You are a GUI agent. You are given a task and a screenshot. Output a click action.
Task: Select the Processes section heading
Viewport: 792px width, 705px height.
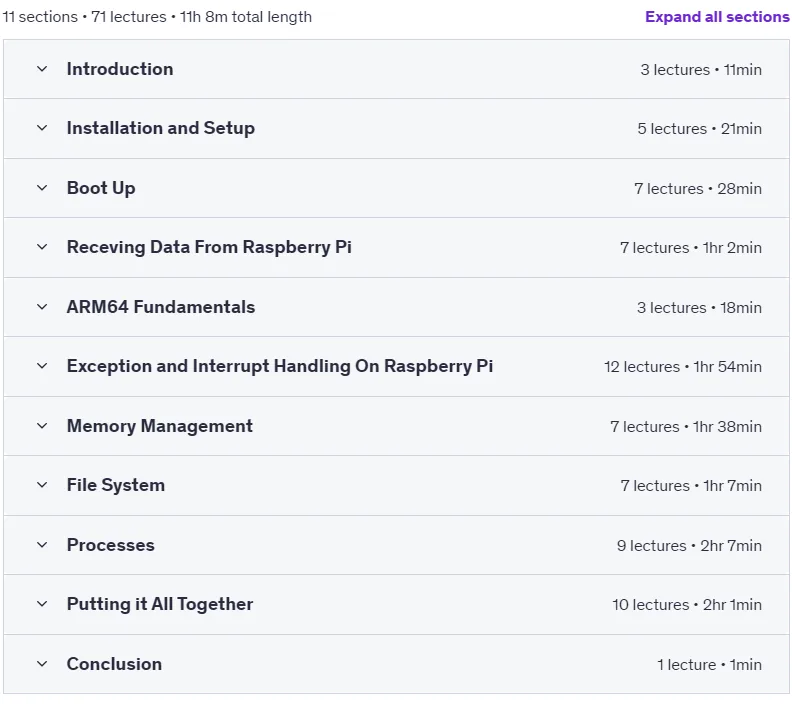pyautogui.click(x=111, y=545)
